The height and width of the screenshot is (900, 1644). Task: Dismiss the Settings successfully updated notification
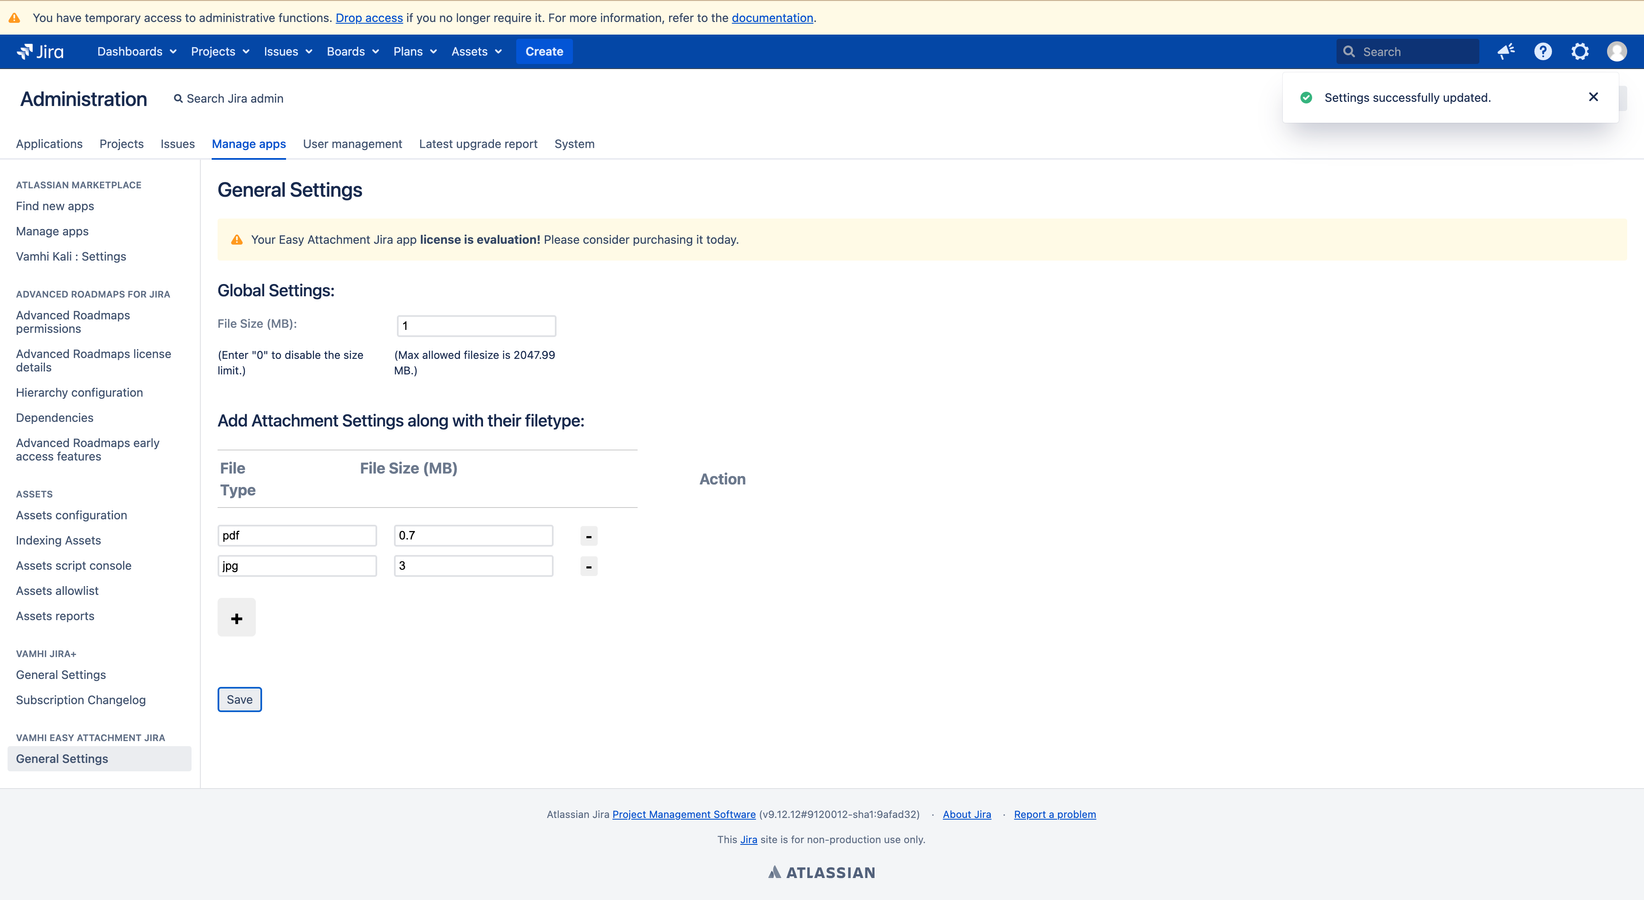(x=1593, y=97)
